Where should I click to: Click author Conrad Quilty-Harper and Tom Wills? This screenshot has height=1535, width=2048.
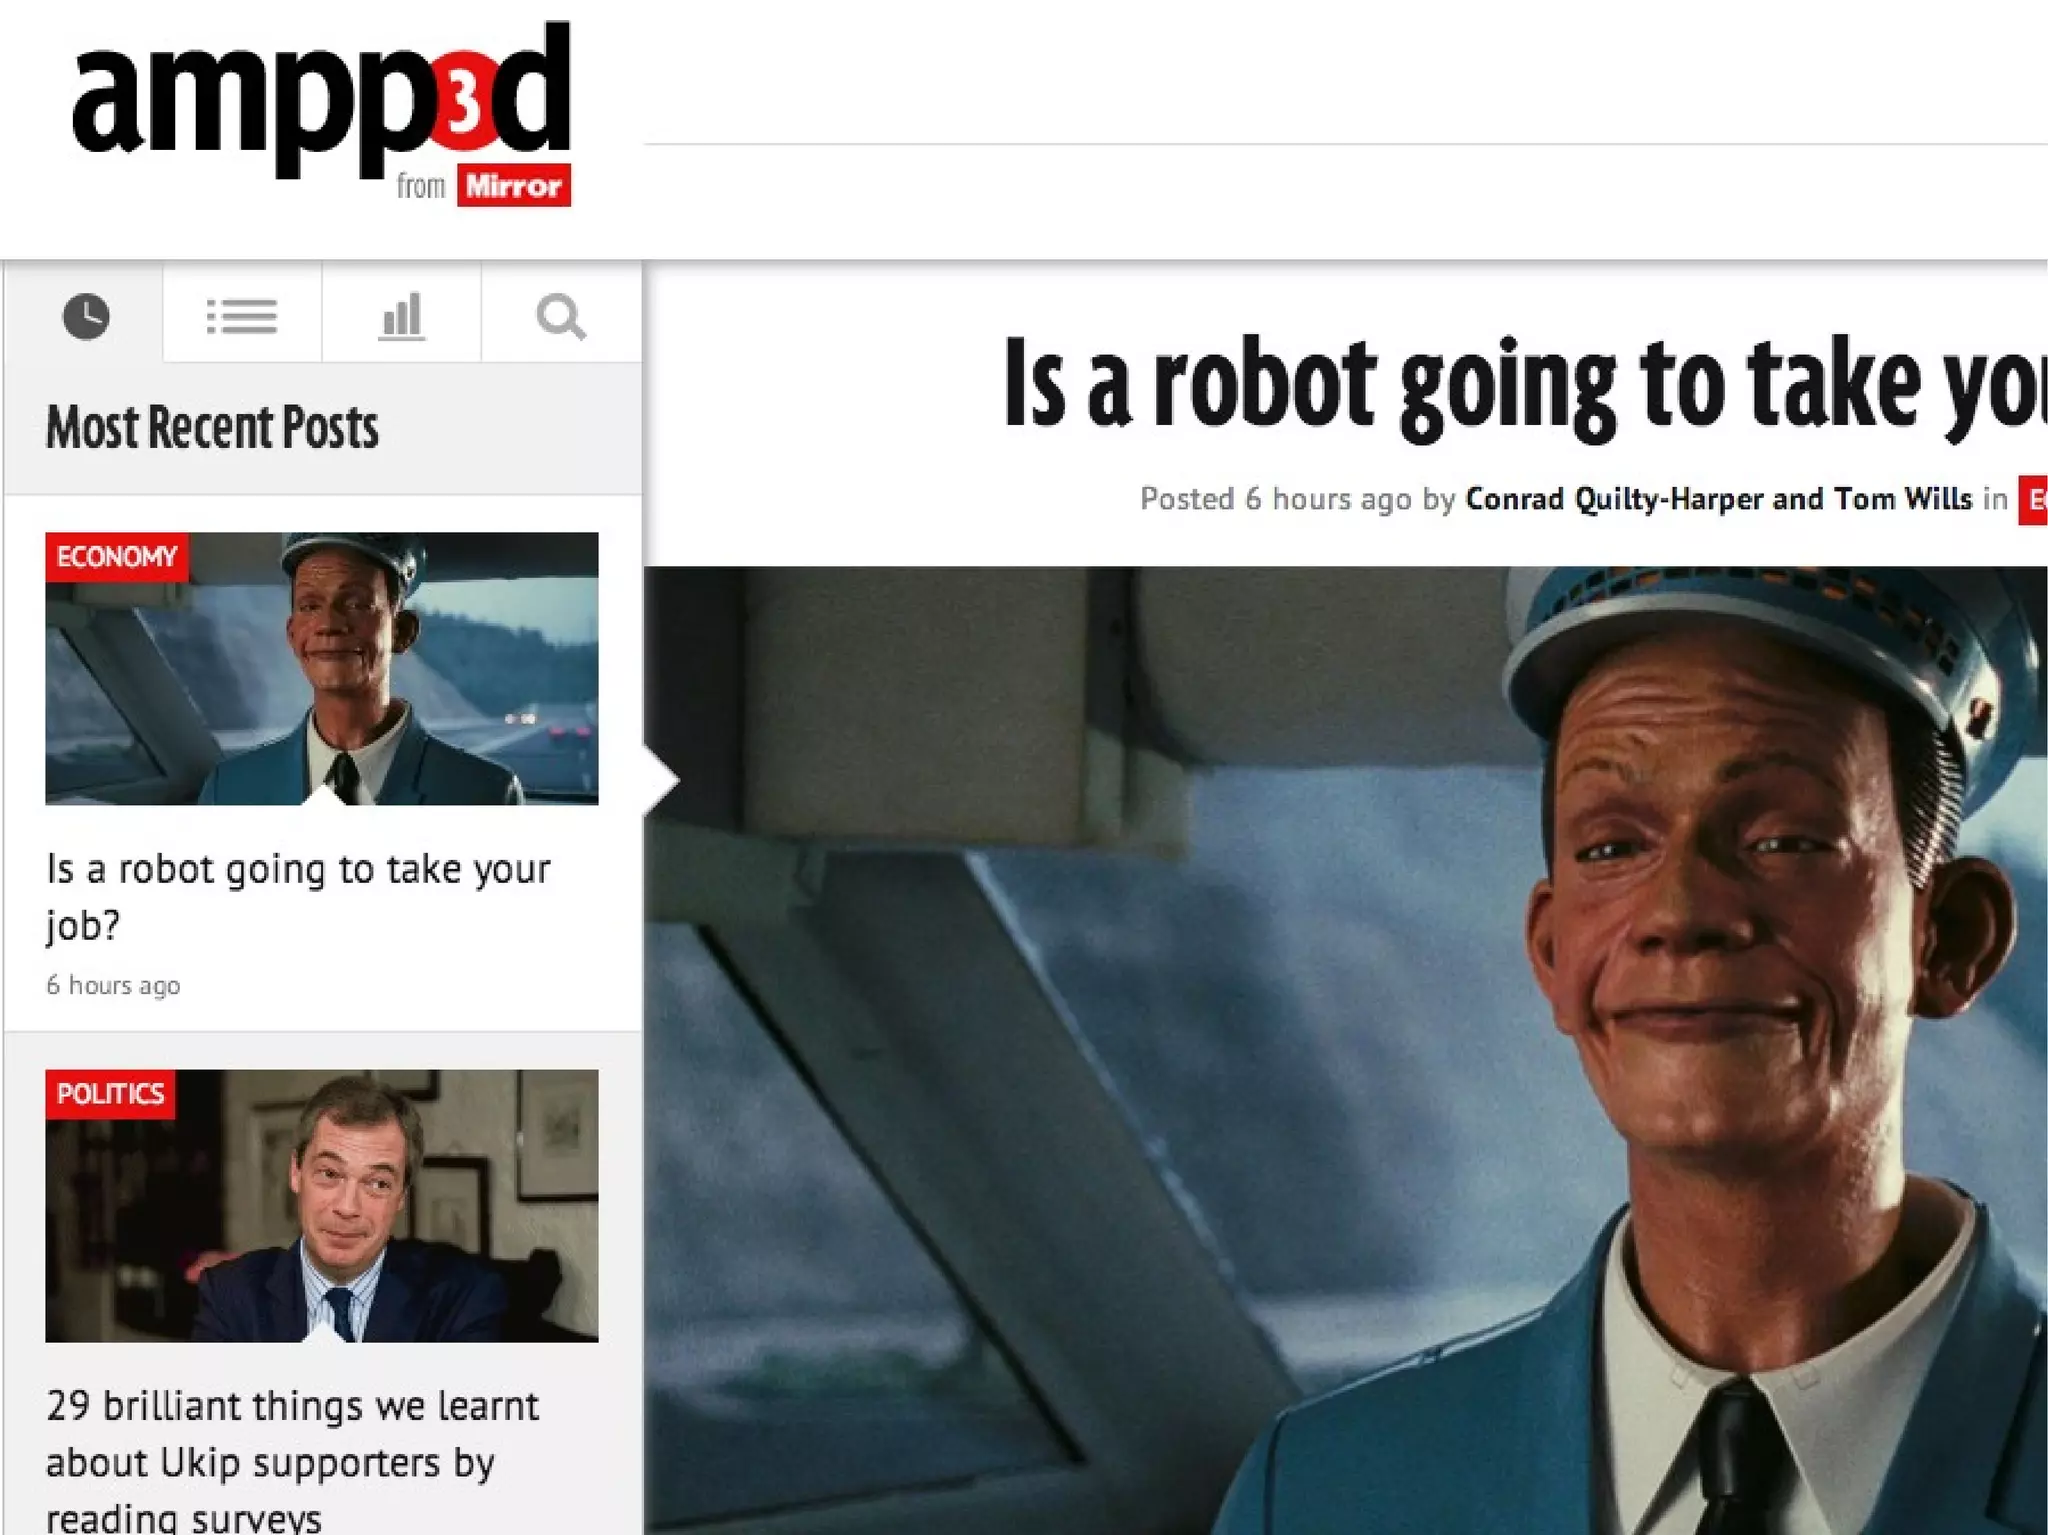point(1718,499)
